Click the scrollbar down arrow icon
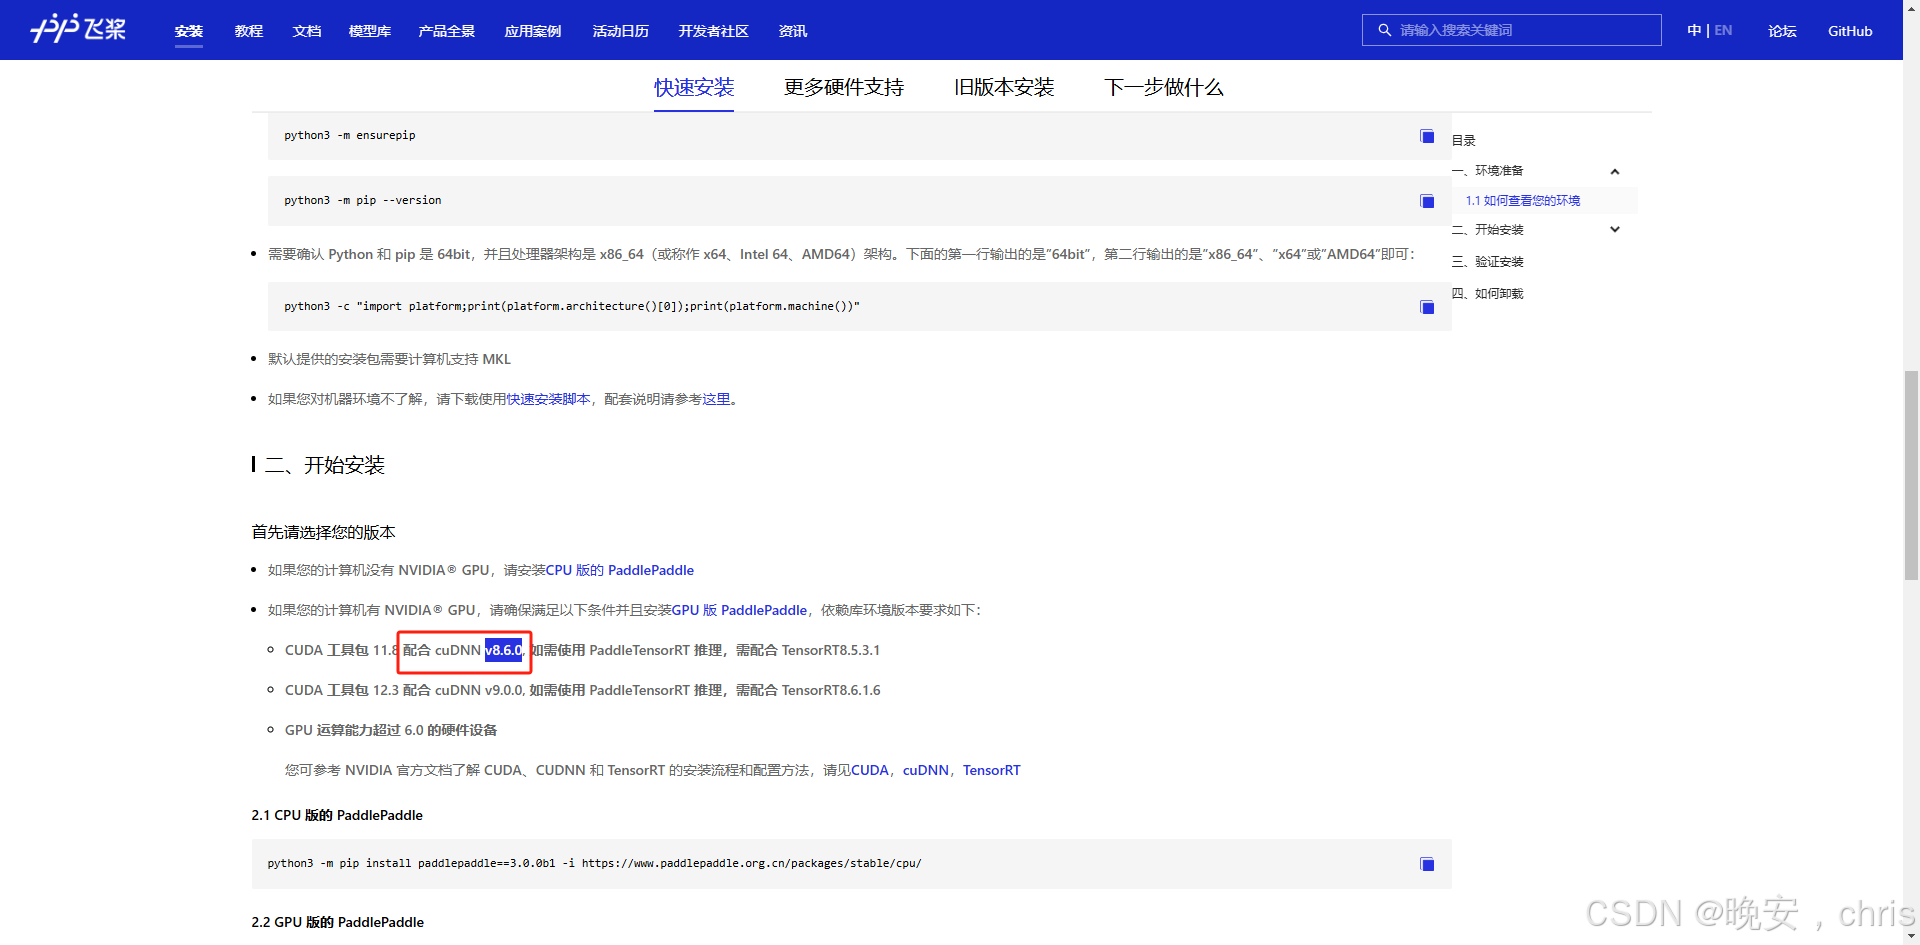This screenshot has width=1920, height=945. click(x=1912, y=936)
